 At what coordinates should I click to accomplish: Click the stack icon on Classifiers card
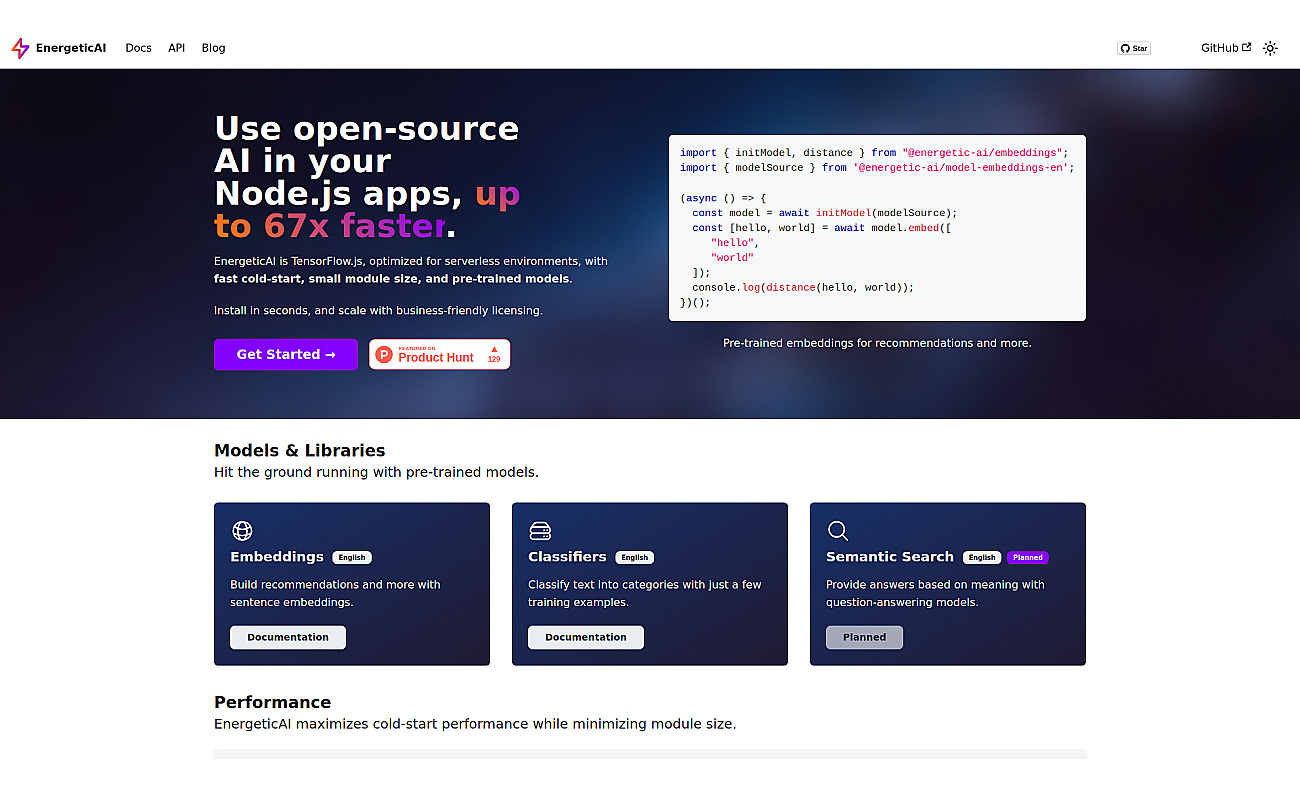point(540,530)
